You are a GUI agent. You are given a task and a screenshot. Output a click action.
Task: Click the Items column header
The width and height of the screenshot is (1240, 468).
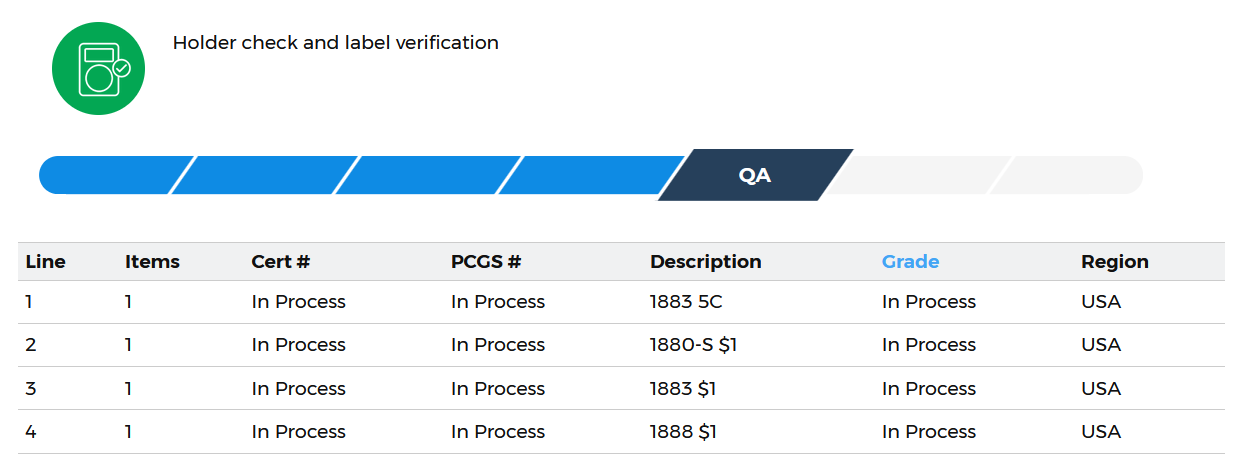(152, 262)
